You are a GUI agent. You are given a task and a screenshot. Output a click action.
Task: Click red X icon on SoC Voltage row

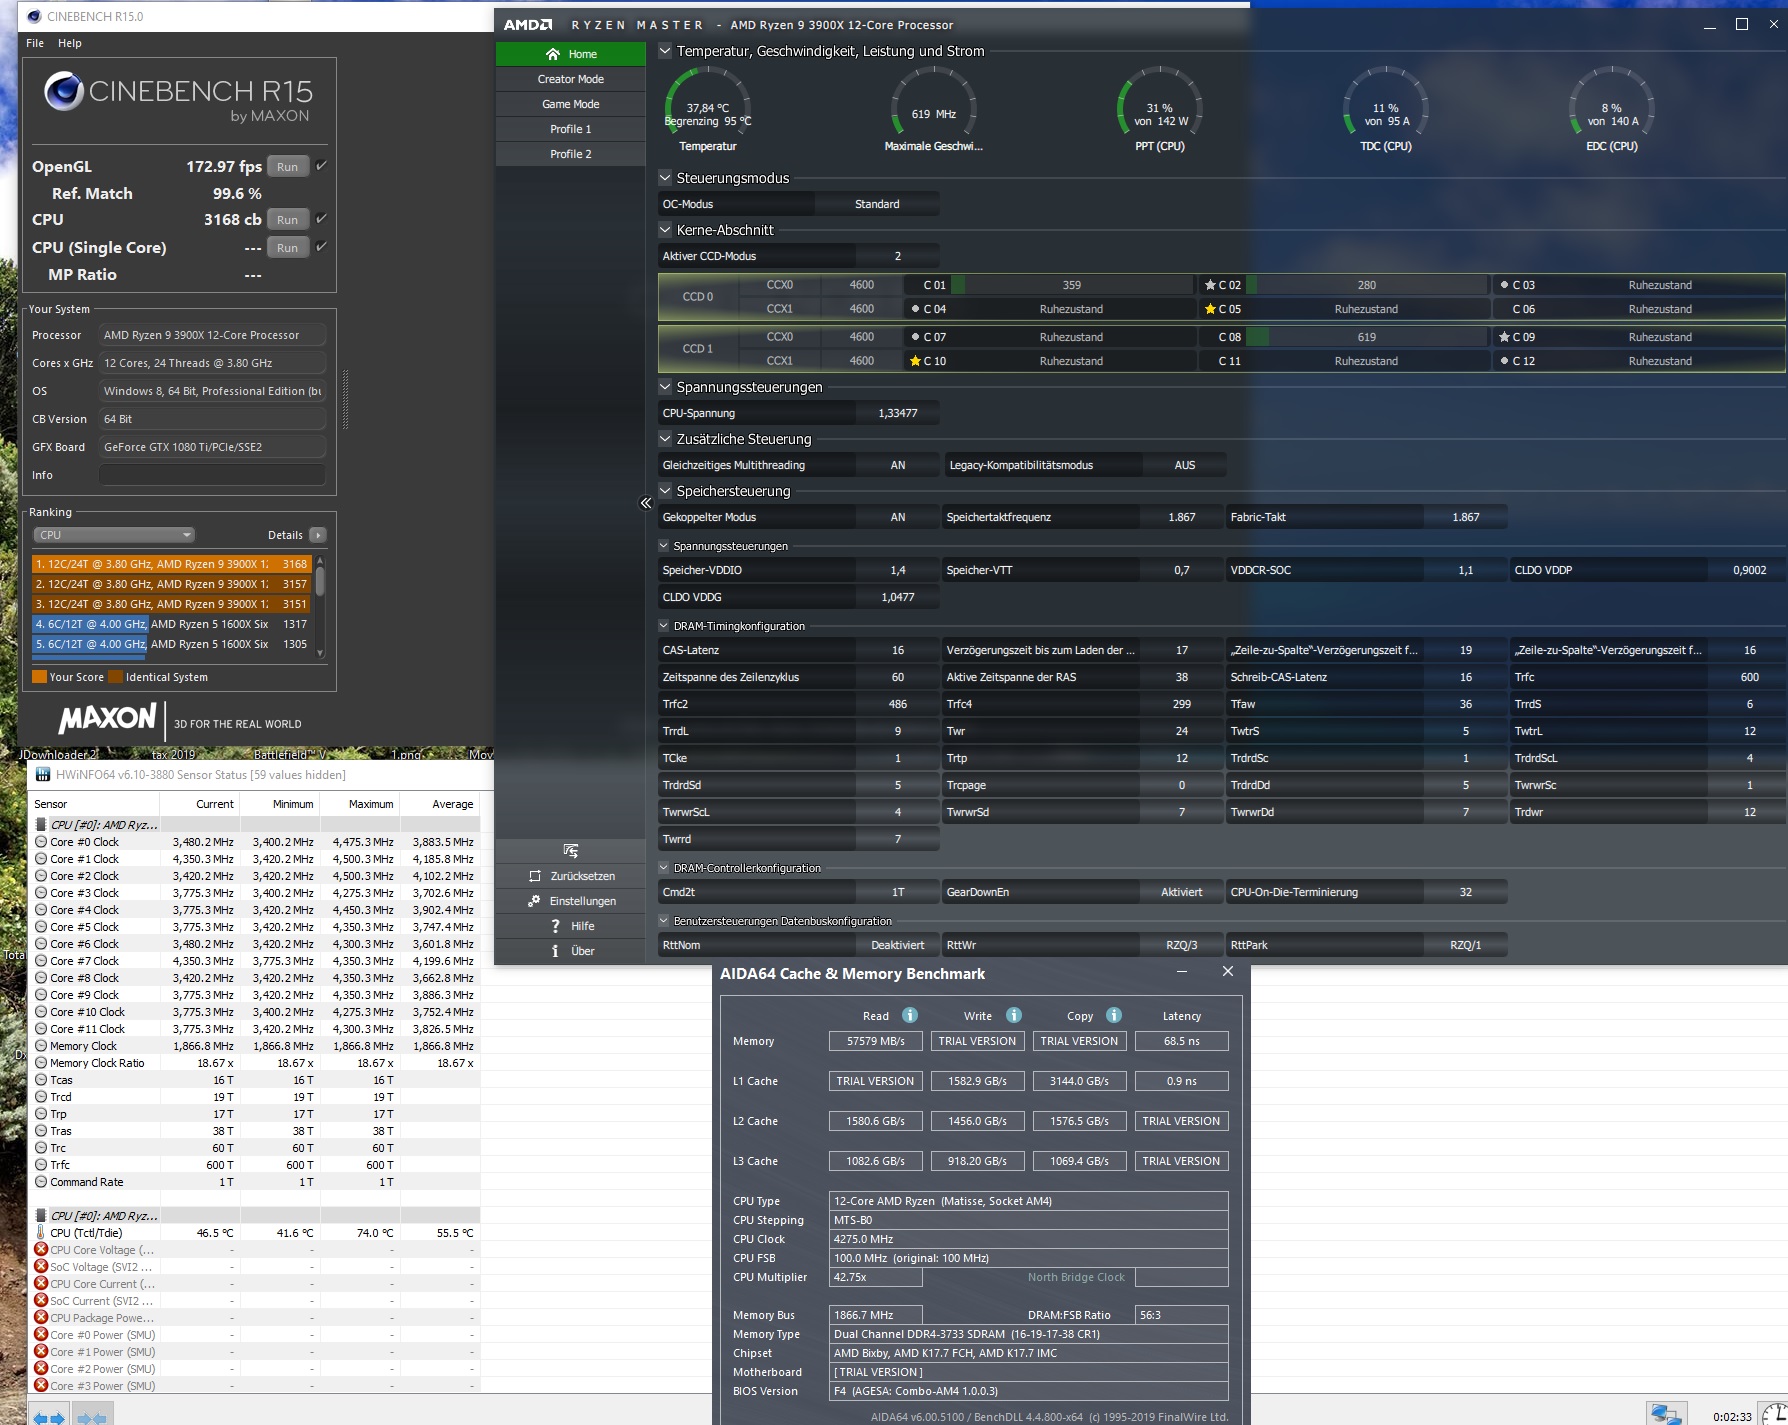41,1266
